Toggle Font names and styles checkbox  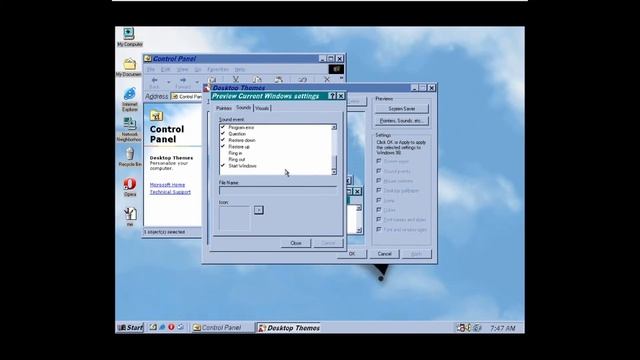(379, 220)
